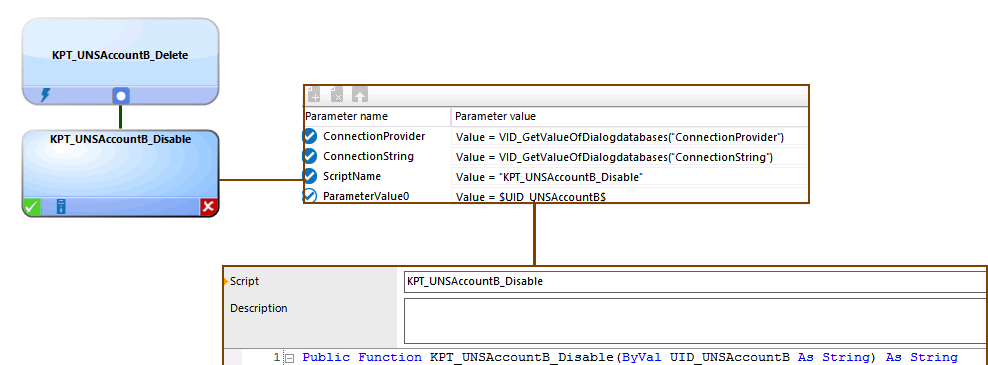
Task: Click the red X on KPT_UNSAccountB_Disable
Action: (209, 207)
